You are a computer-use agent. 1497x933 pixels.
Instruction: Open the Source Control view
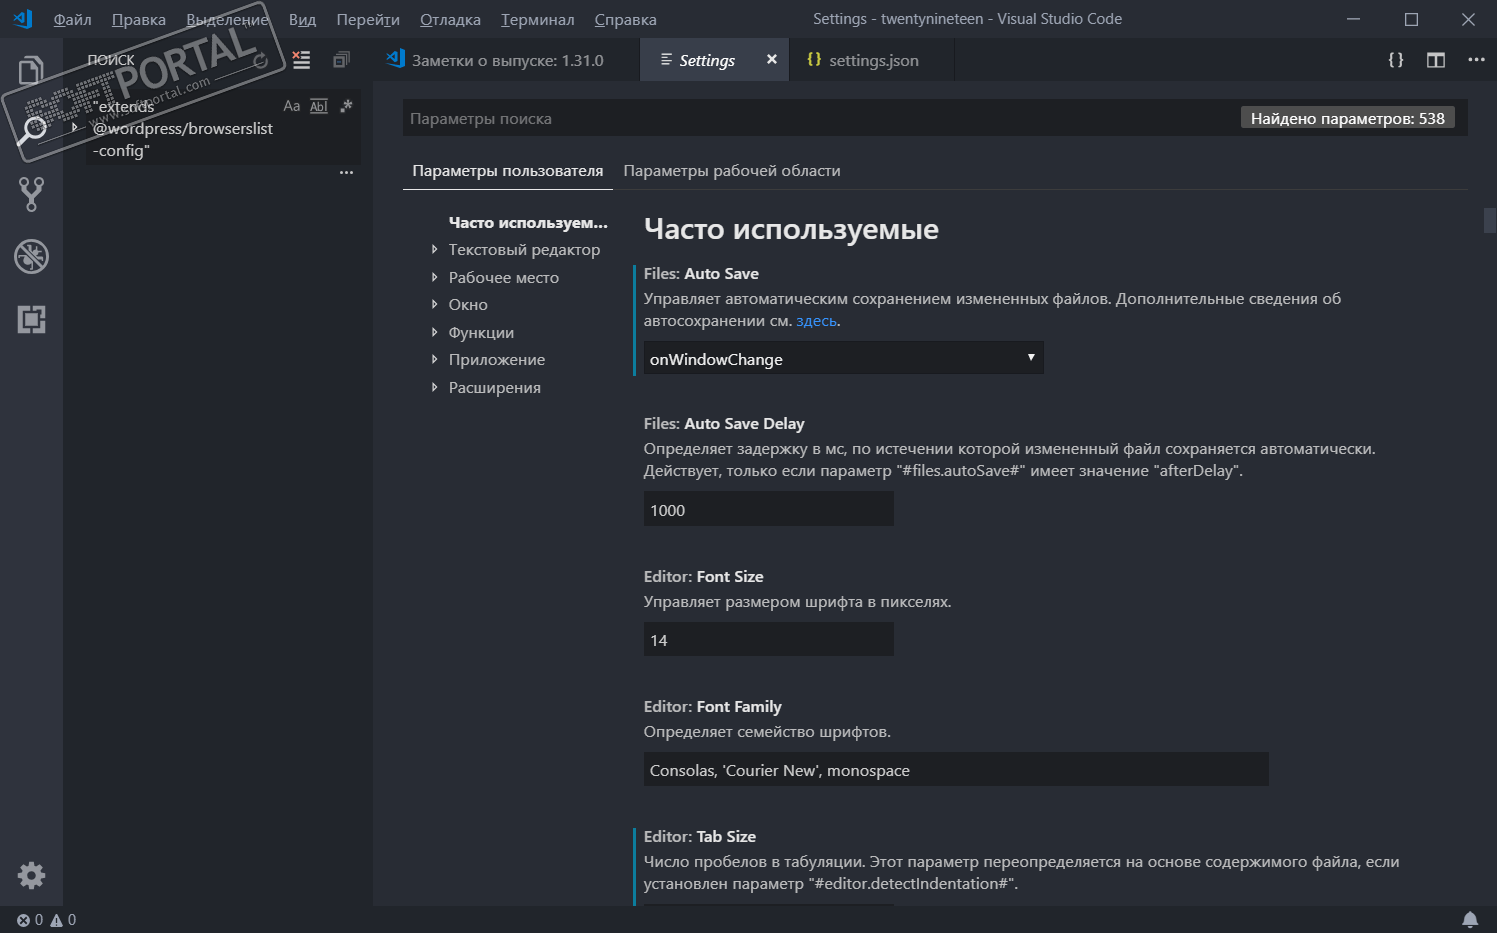tap(31, 194)
